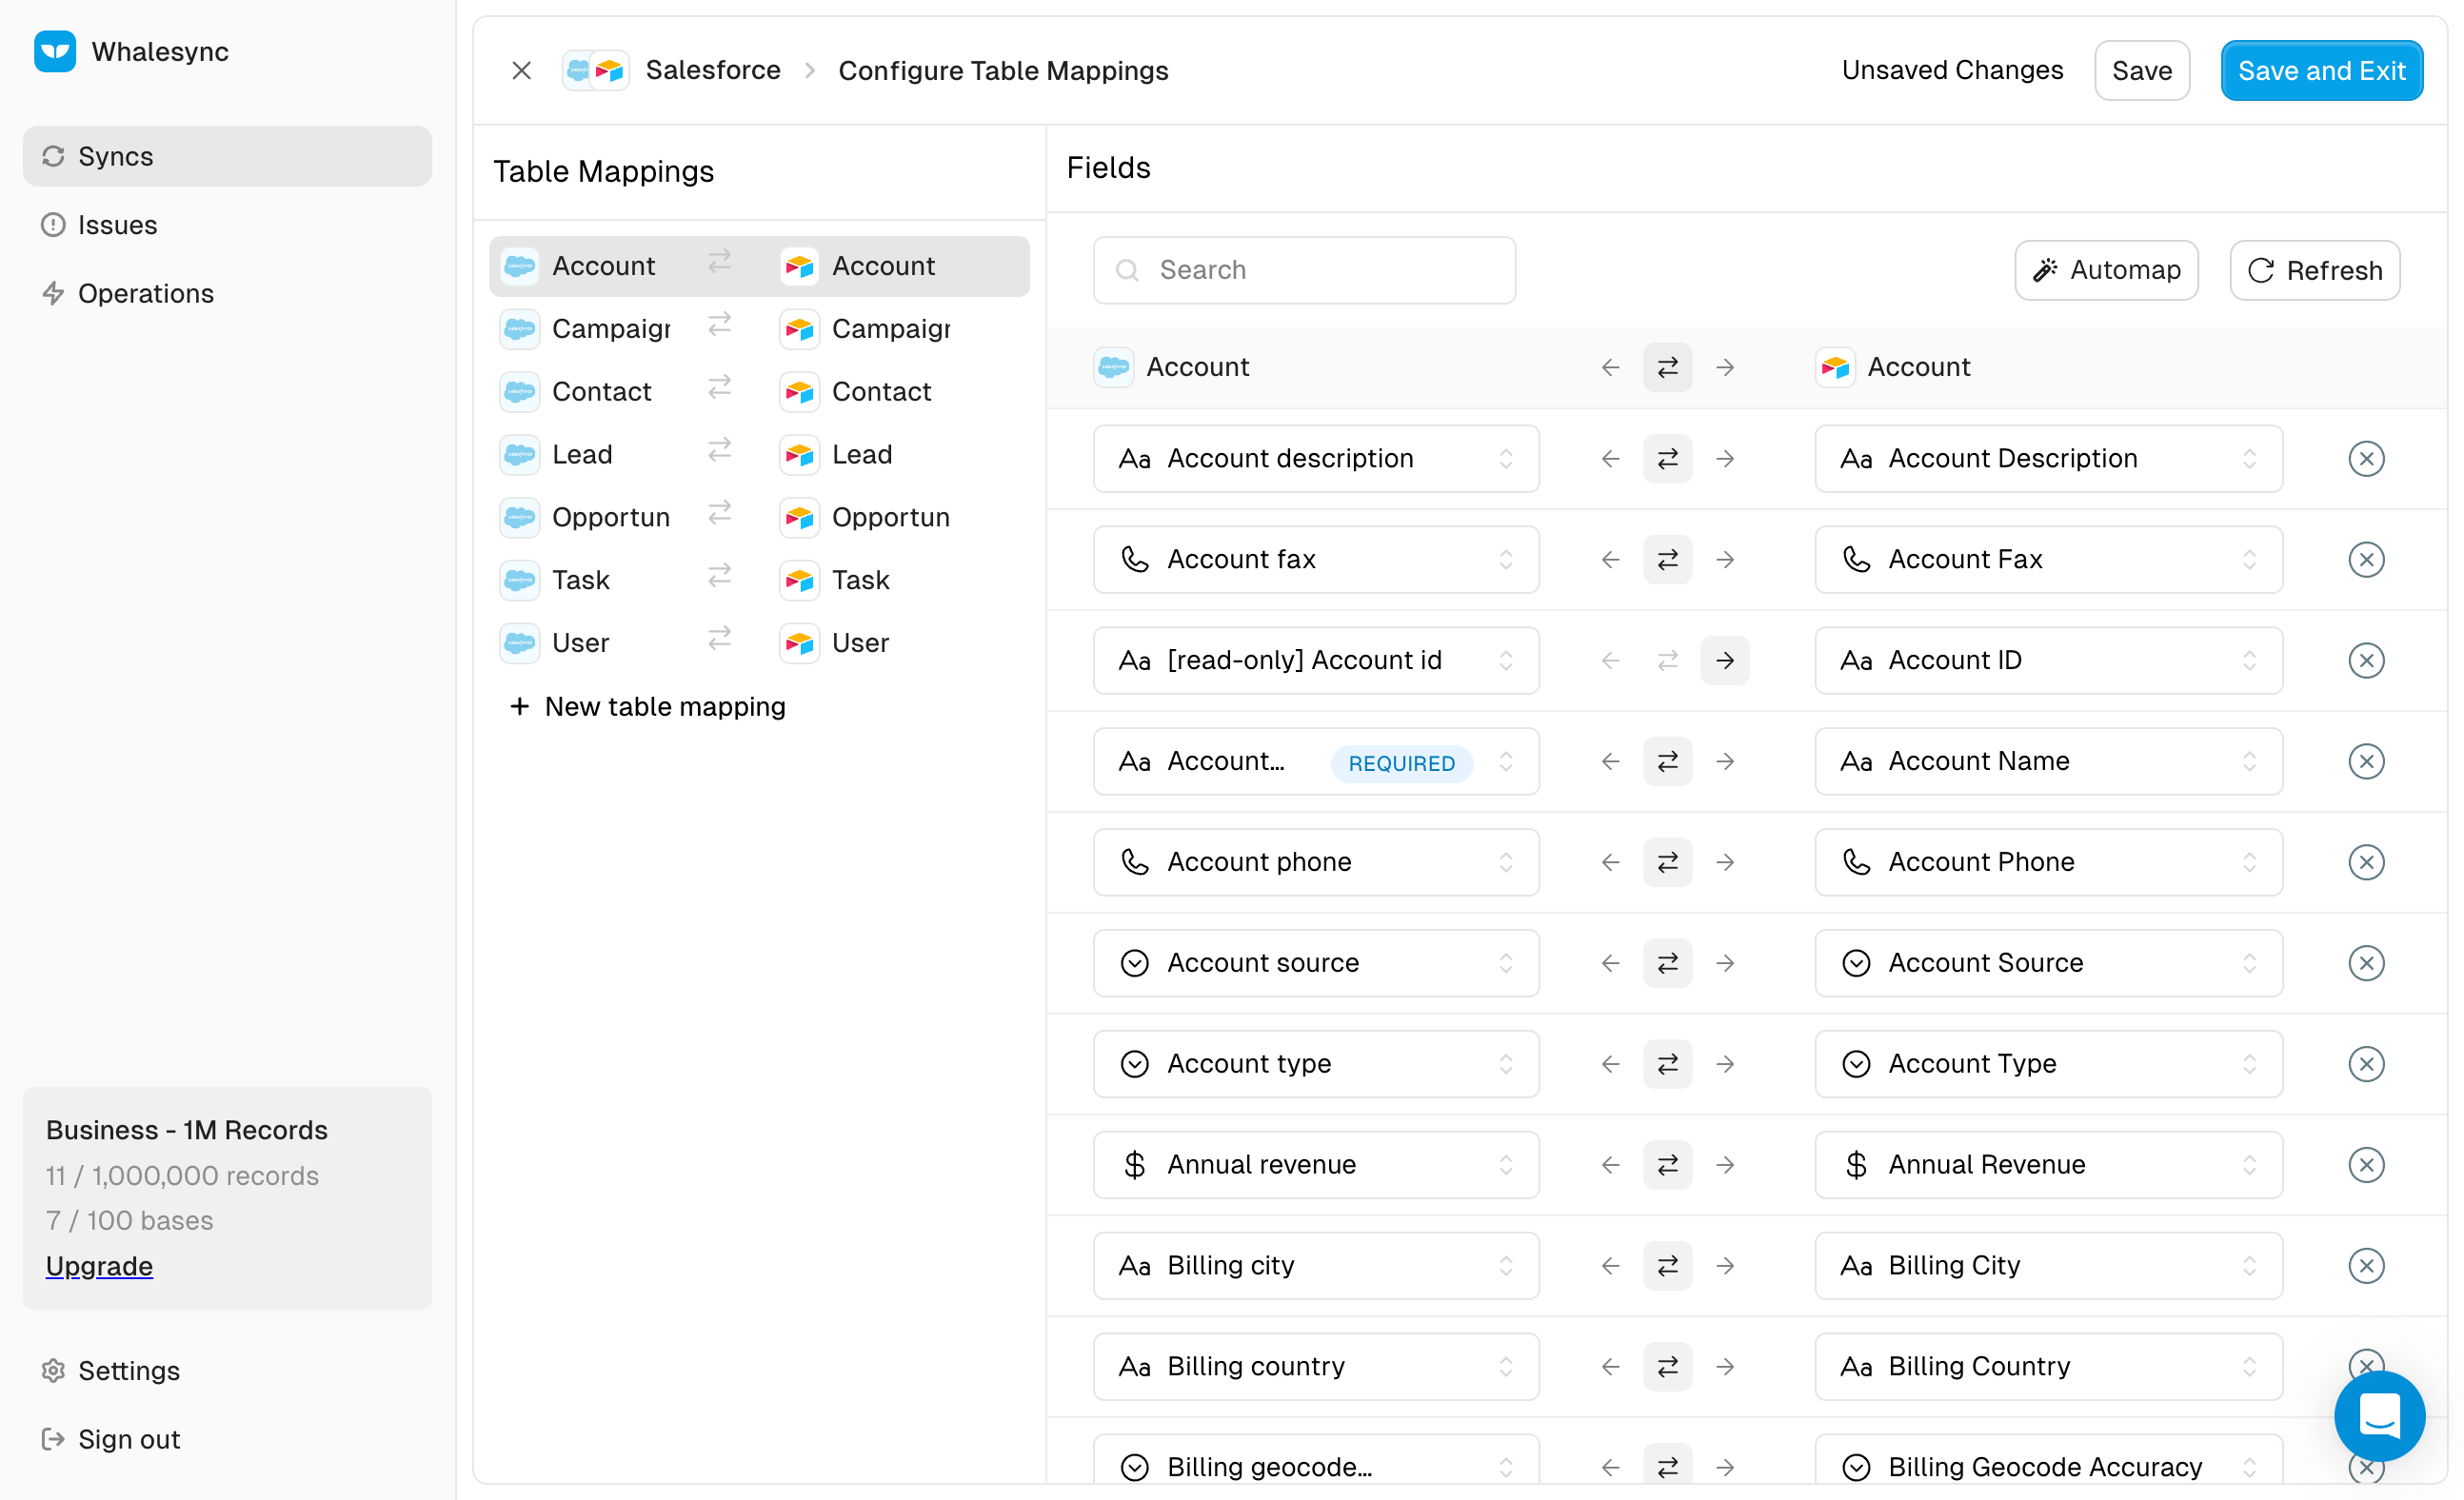
Task: Set Account description to sync left only
Action: [x=1610, y=458]
